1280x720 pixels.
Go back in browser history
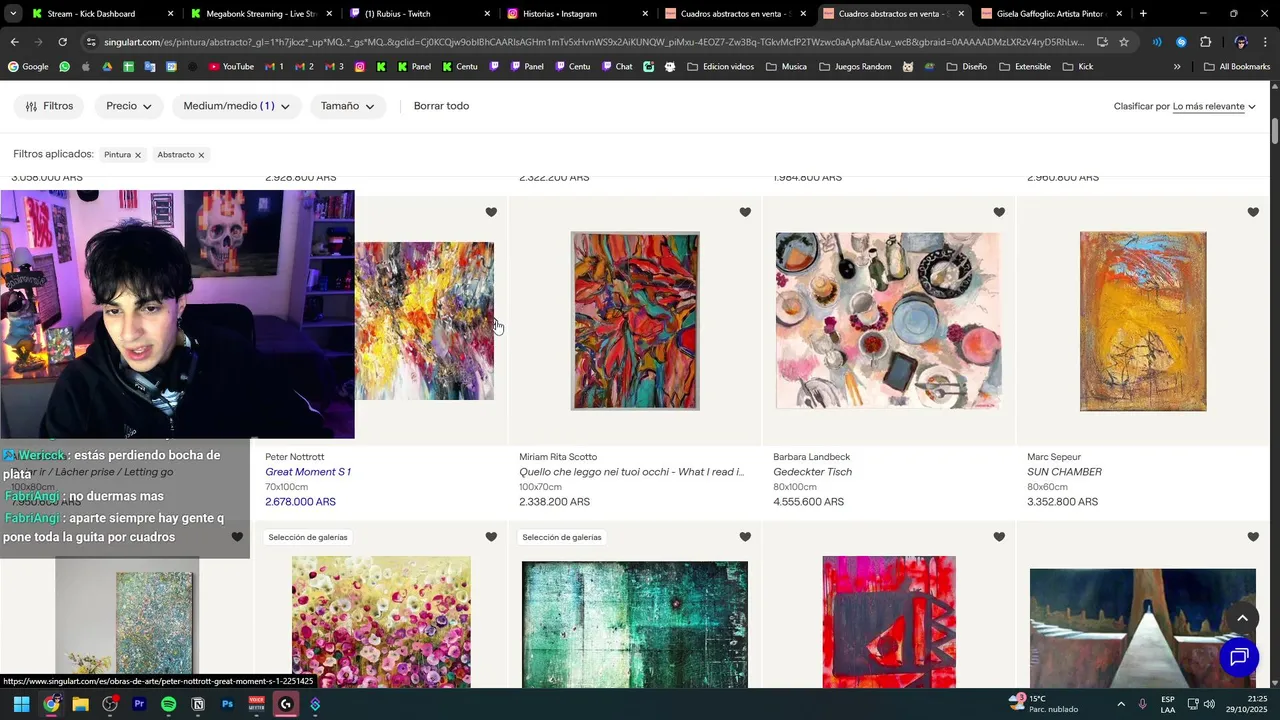[x=14, y=42]
